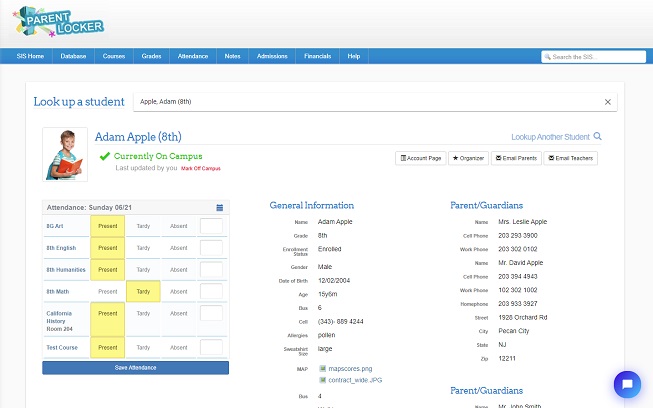Mark 8G Art as Tardy
Image resolution: width=653 pixels, height=408 pixels.
143,226
